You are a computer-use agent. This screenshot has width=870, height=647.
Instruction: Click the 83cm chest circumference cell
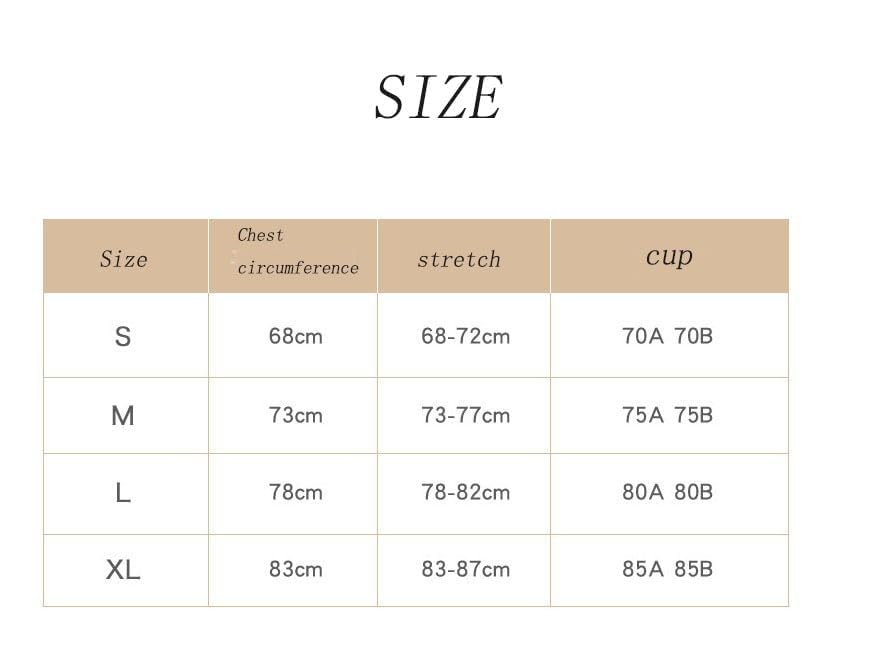point(295,569)
